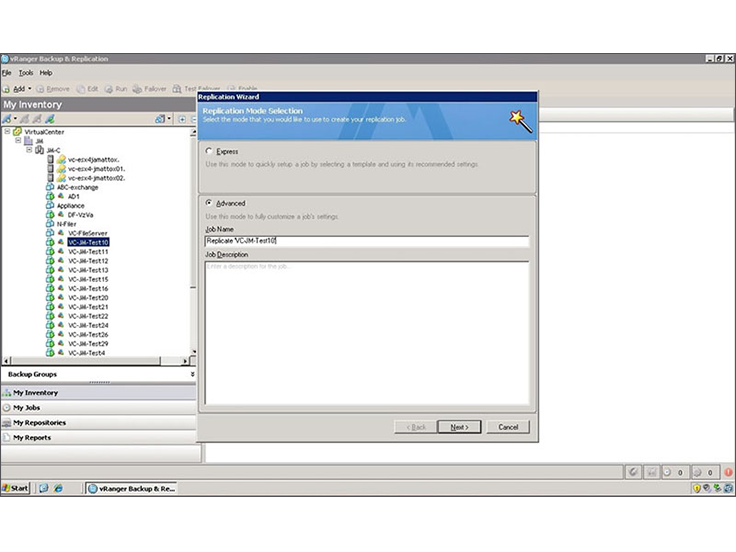Click the Remove toolbar button
Image resolution: width=736 pixels, height=552 pixels.
53,89
